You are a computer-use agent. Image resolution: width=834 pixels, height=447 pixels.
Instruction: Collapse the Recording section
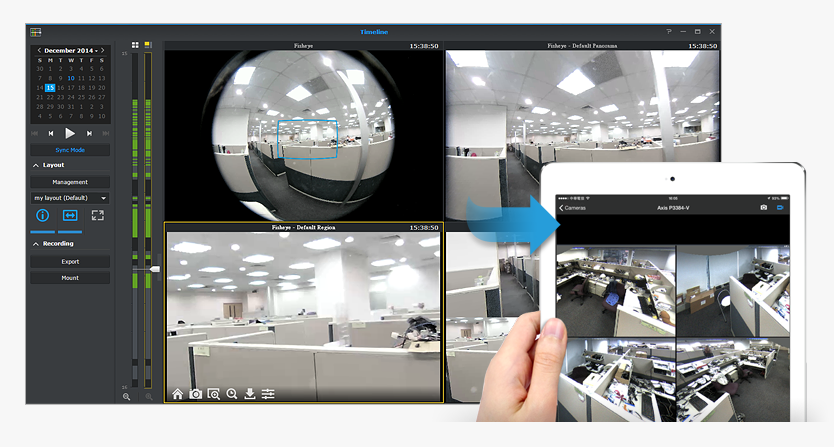click(36, 244)
